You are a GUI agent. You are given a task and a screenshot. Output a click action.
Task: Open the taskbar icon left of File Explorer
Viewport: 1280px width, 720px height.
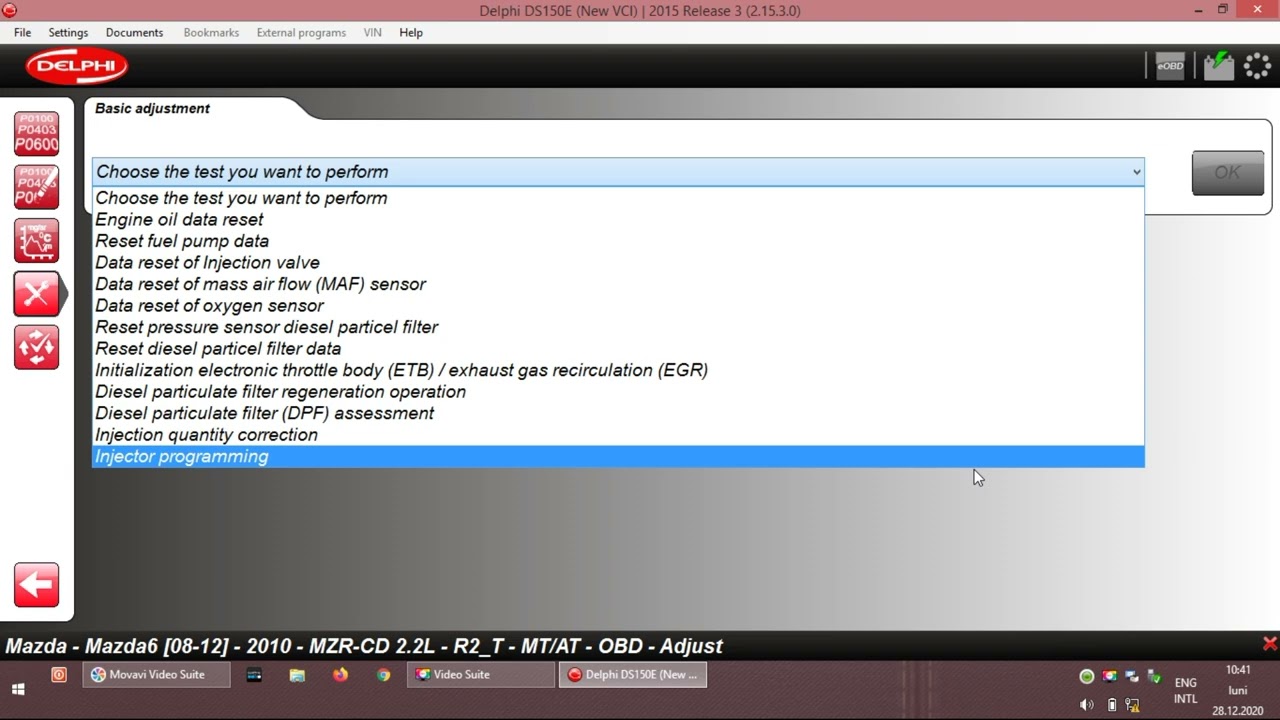tap(254, 675)
